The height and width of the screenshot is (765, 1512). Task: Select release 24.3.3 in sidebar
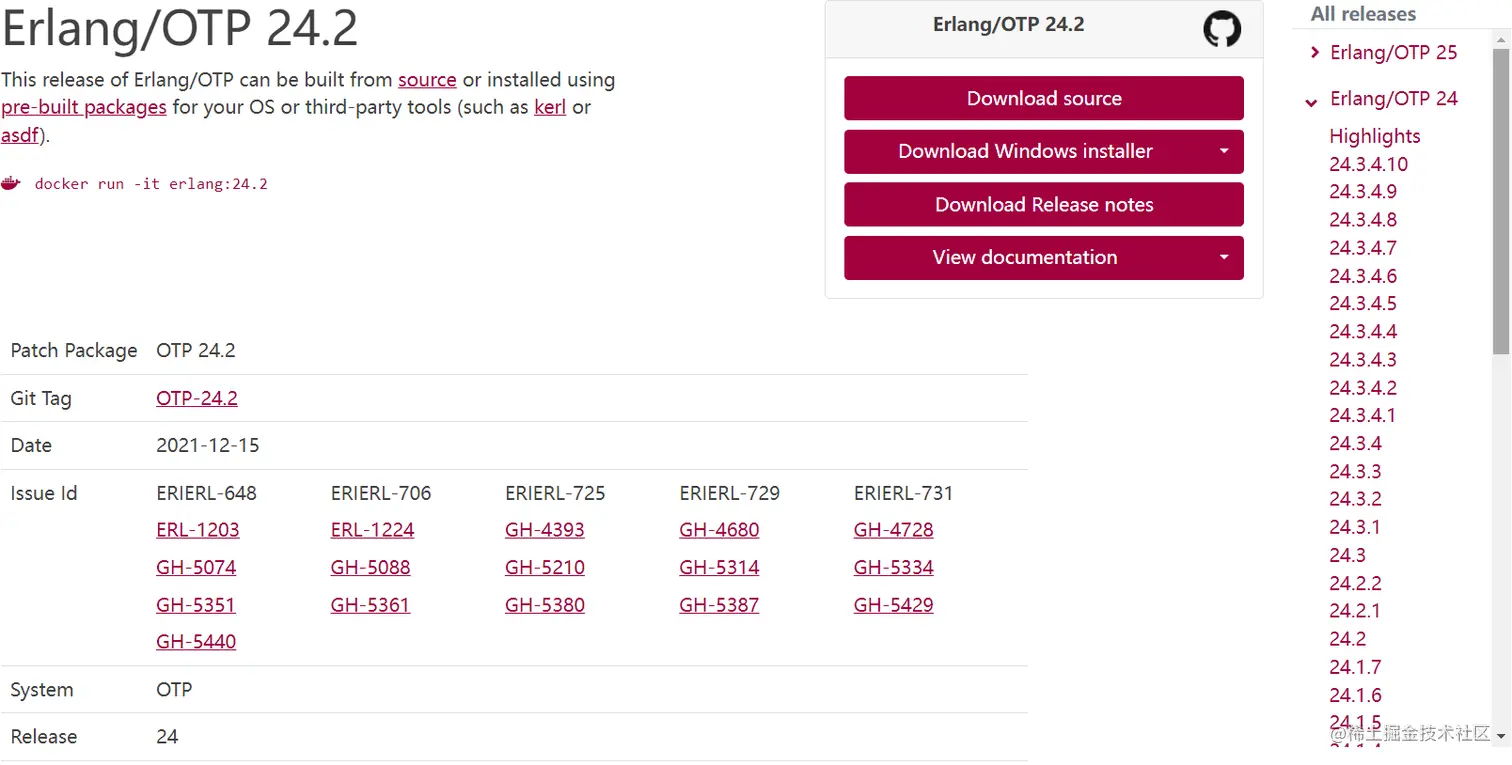click(x=1355, y=471)
